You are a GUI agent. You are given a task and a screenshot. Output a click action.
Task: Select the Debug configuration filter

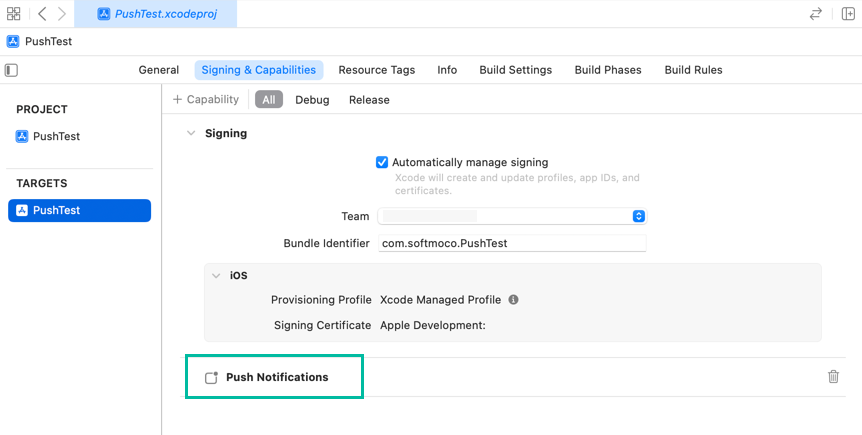click(x=312, y=100)
